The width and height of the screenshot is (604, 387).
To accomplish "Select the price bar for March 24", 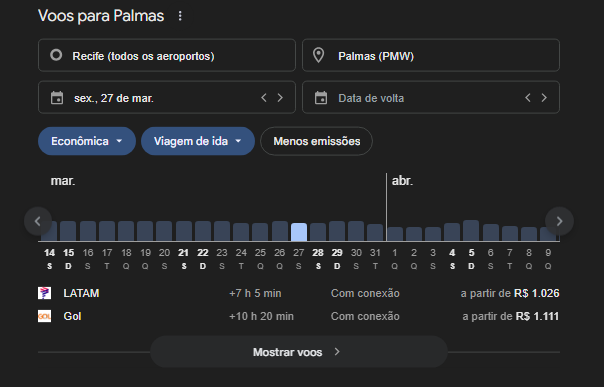I will [x=241, y=232].
